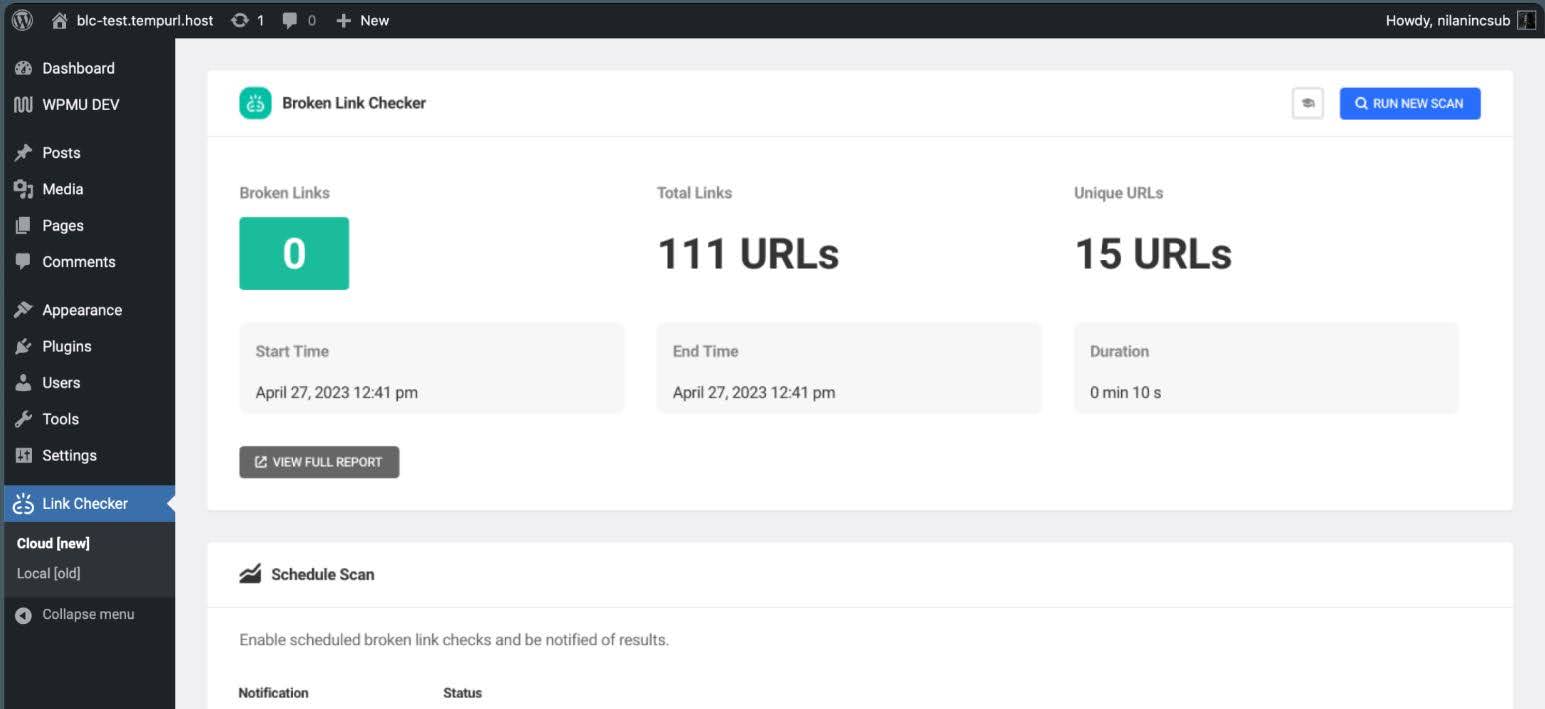Open WPMU DEV from its sidebar icon
The width and height of the screenshot is (1545, 709).
click(22, 104)
